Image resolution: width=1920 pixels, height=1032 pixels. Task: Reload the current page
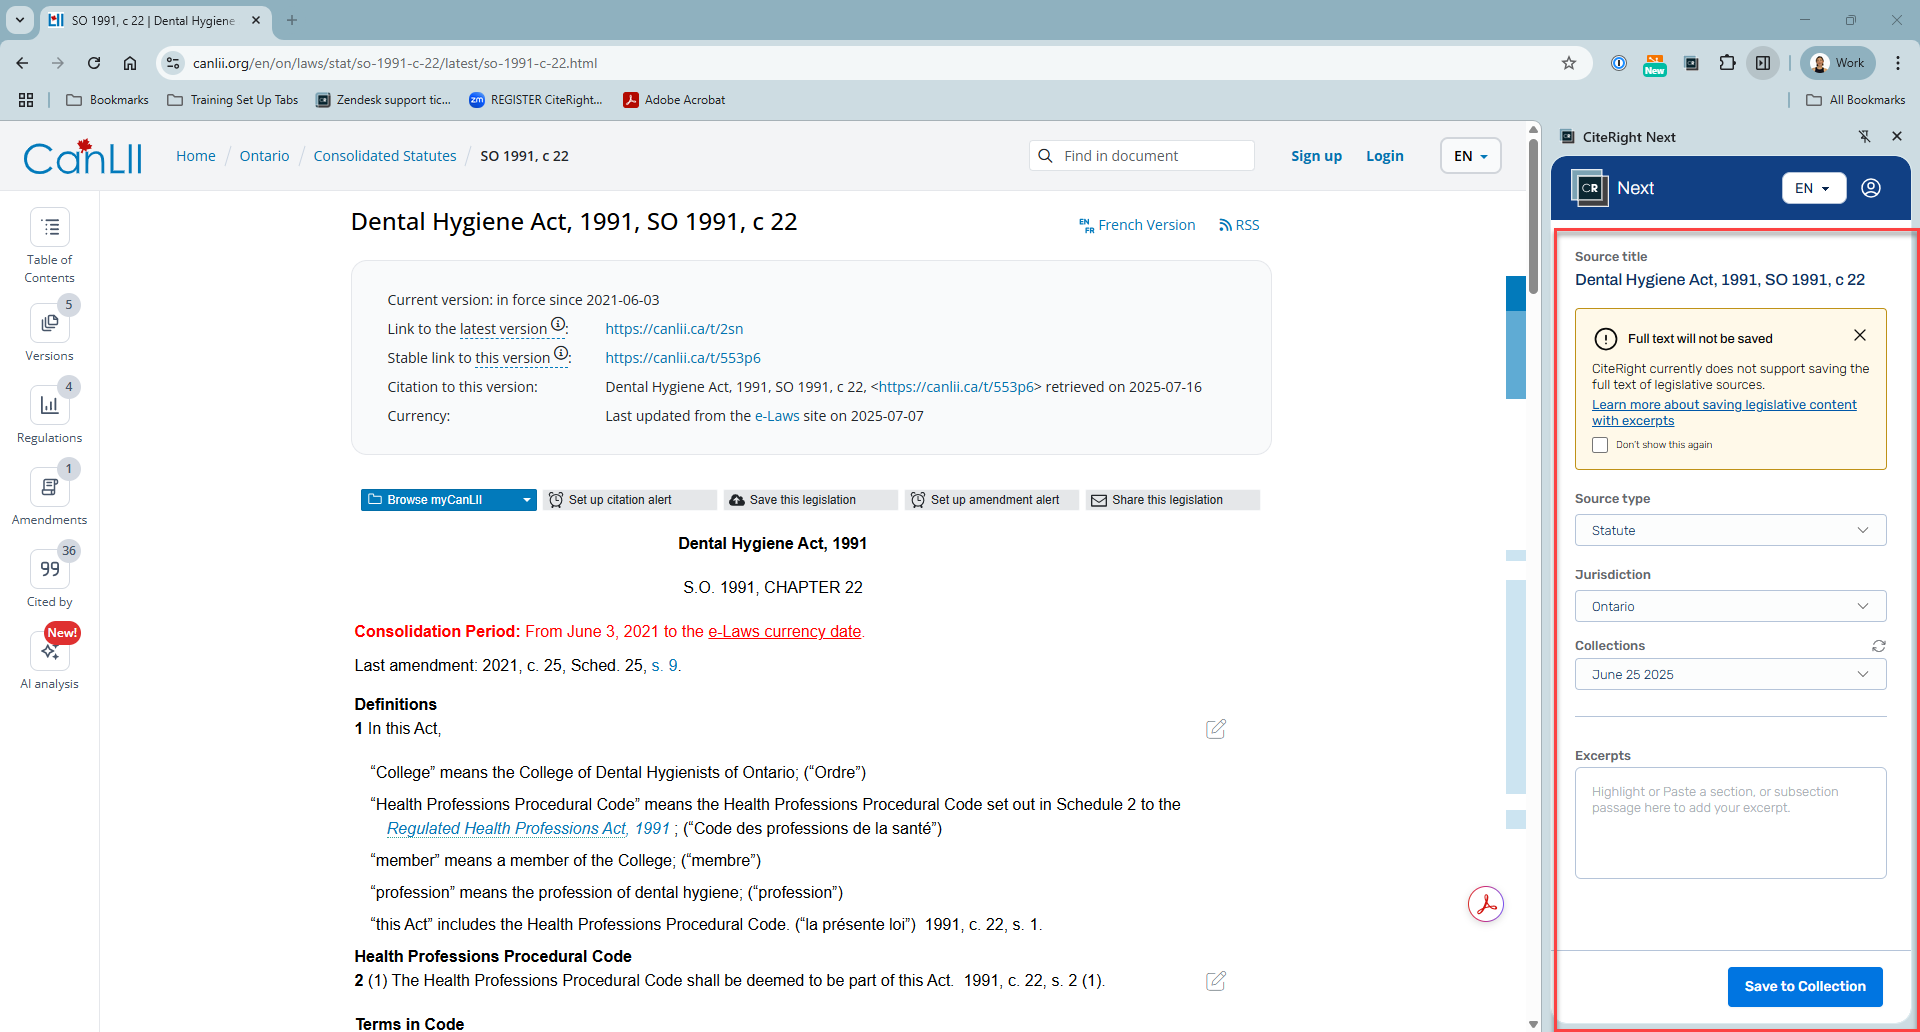point(94,63)
